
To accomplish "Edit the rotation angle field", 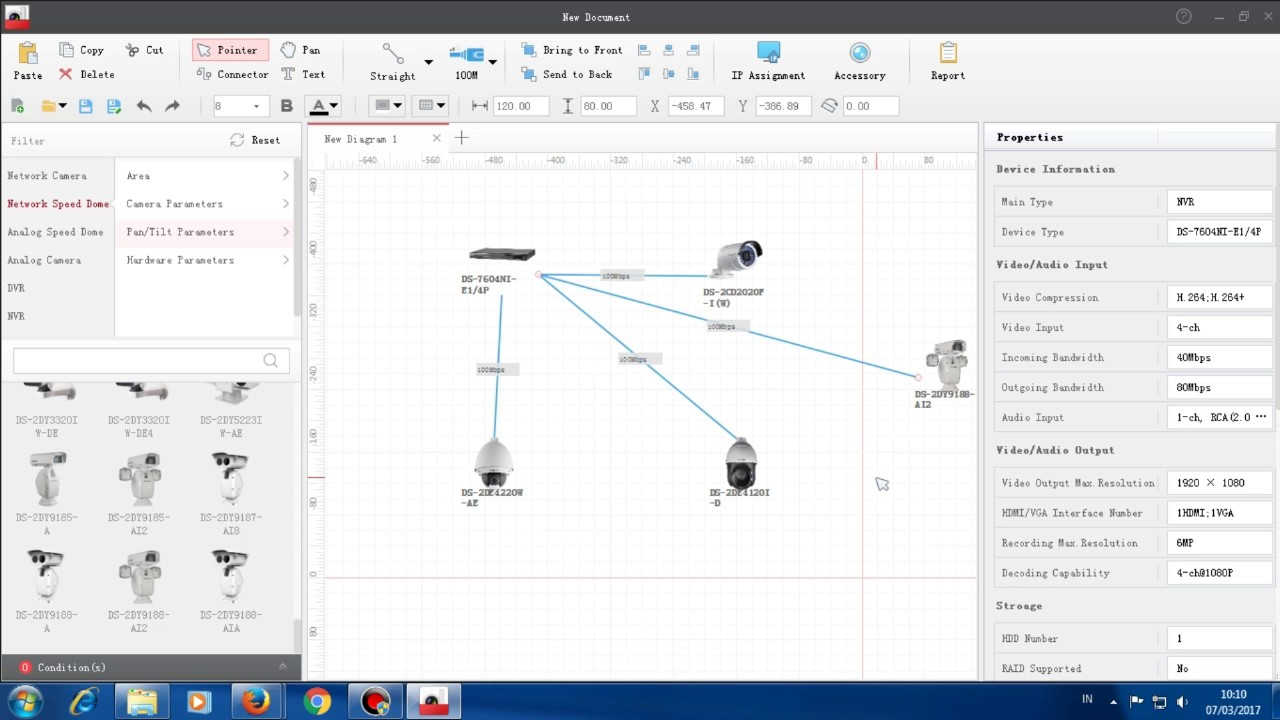I will (871, 106).
